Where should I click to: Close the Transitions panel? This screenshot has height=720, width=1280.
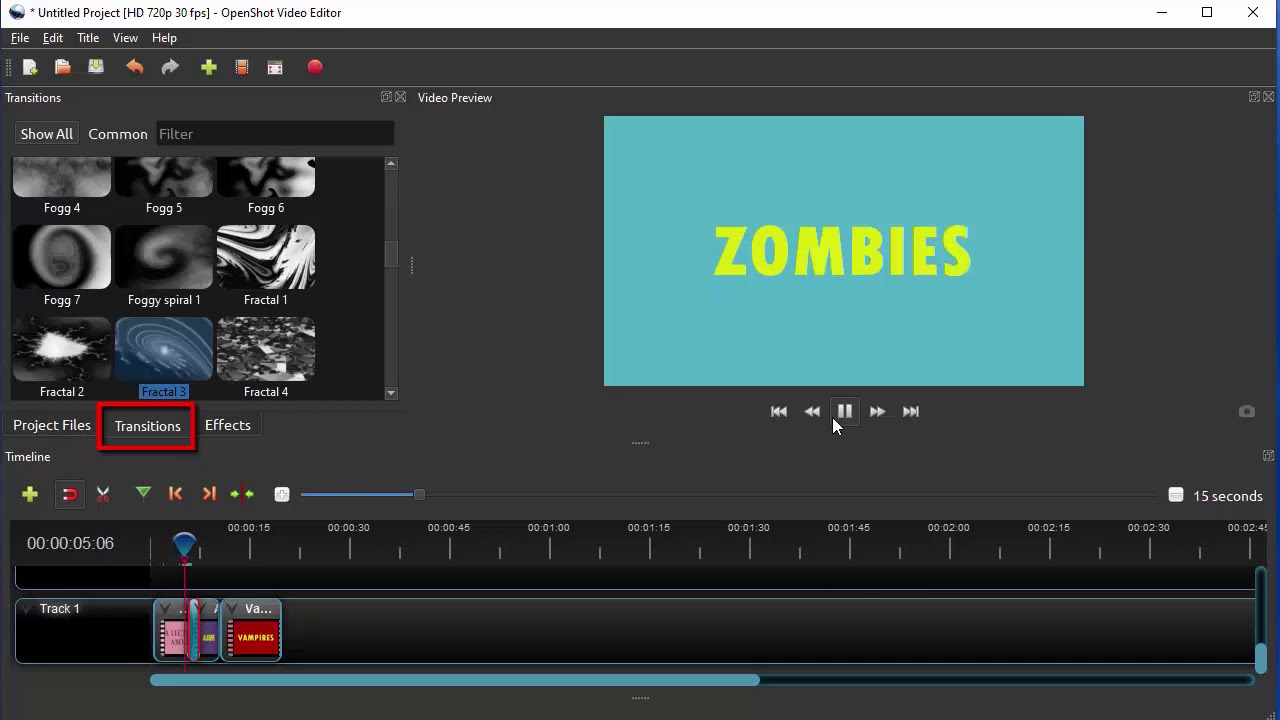[400, 97]
